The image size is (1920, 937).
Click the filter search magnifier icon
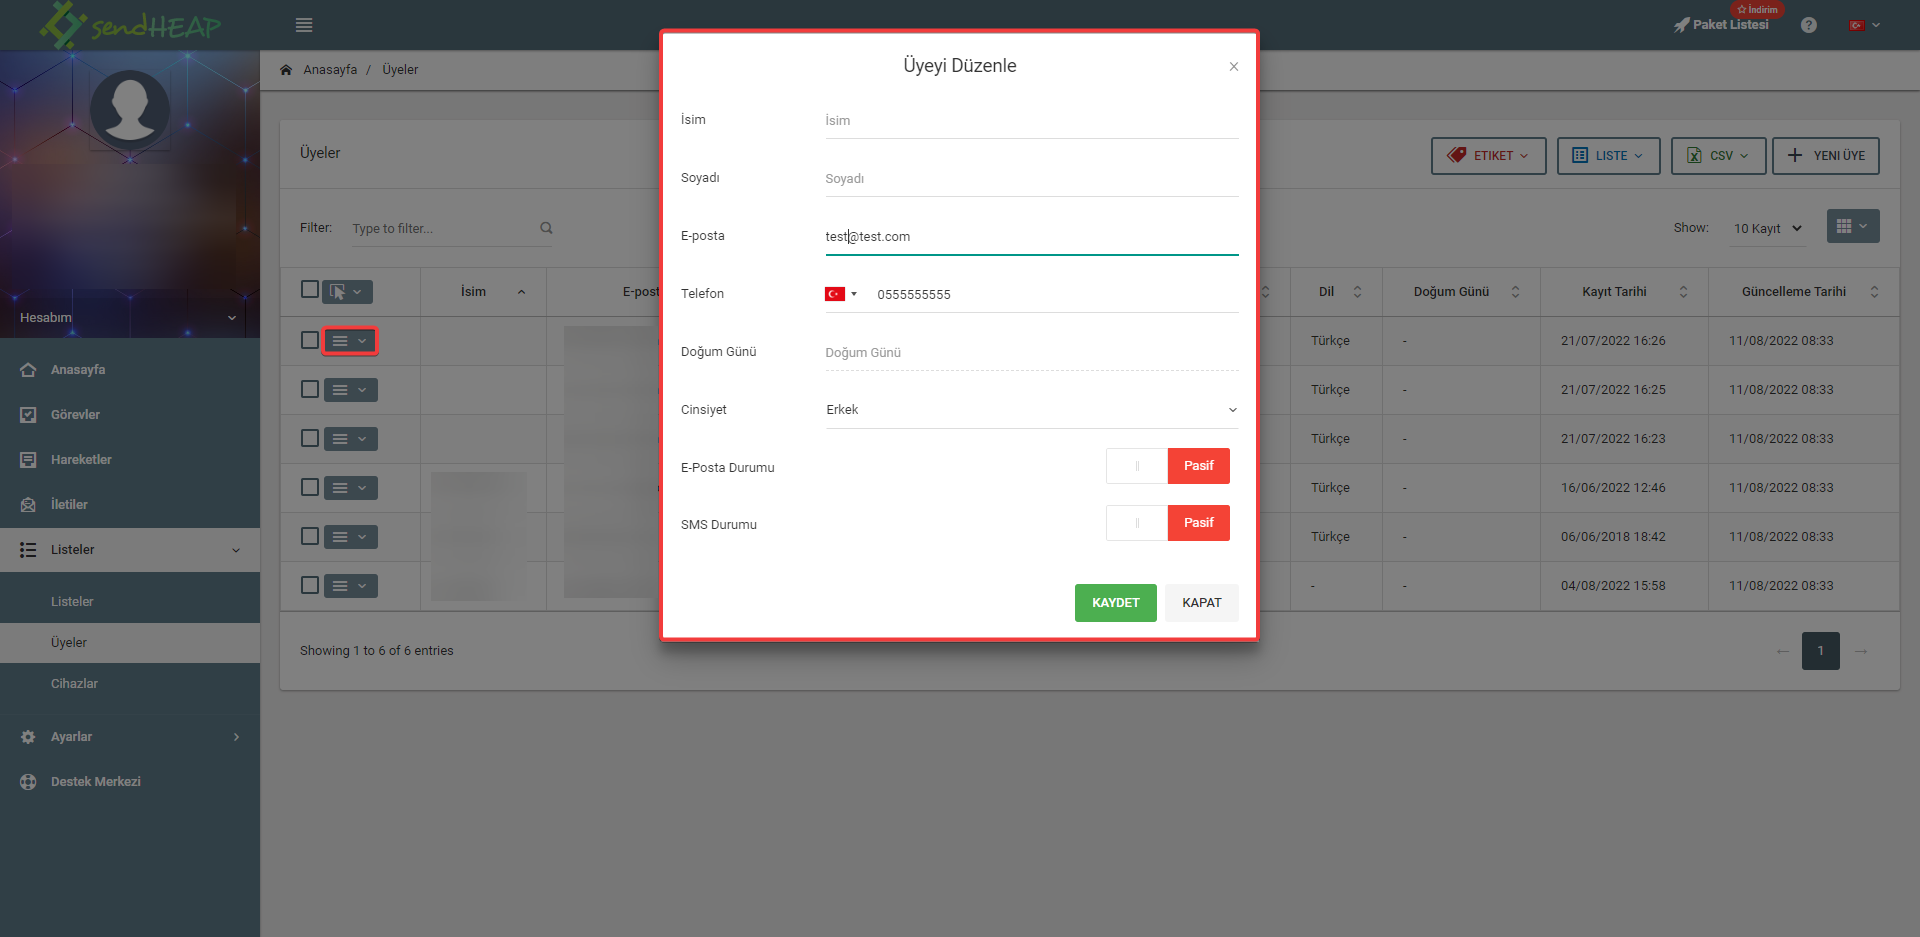point(546,228)
